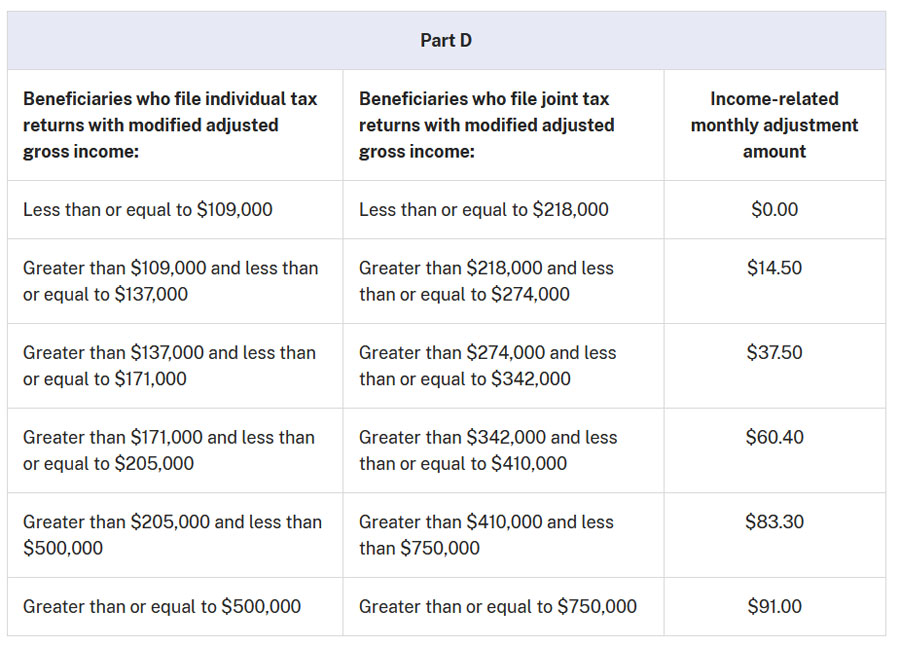Click the $60.40 adjustment amount

[774, 437]
